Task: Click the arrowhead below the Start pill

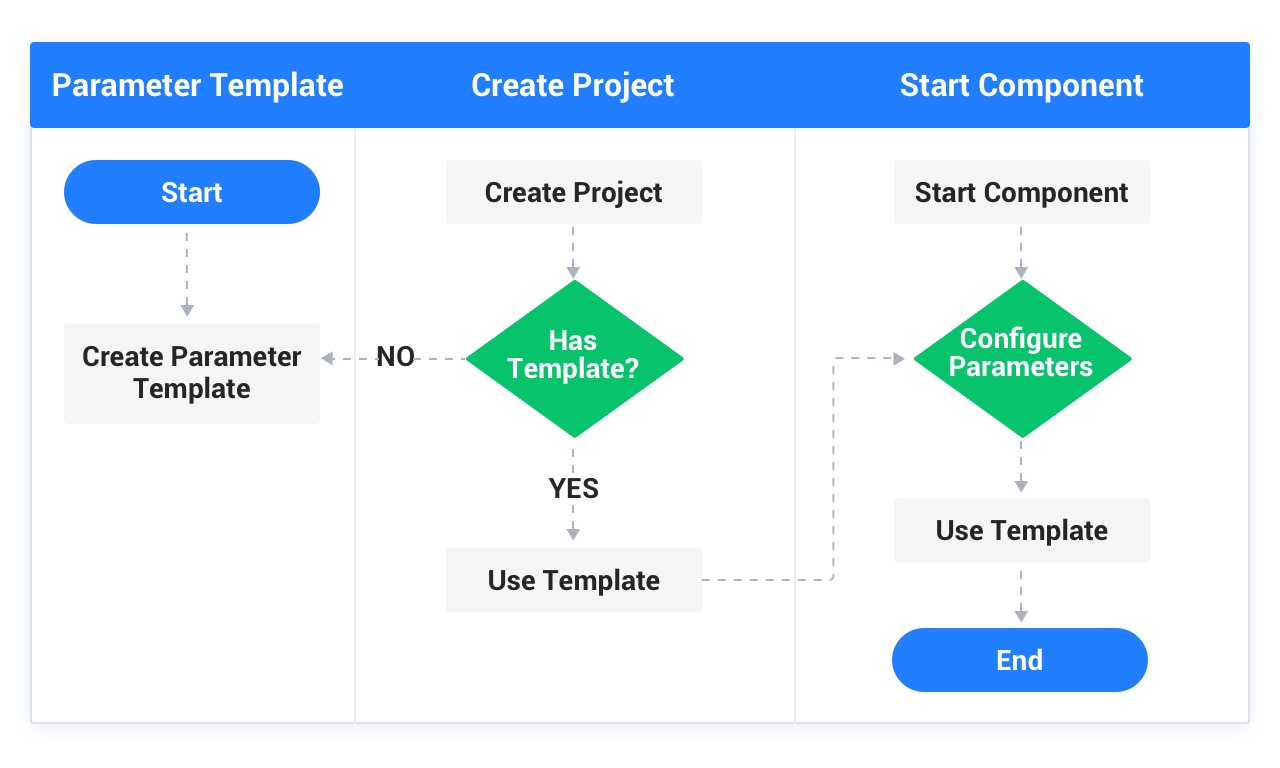Action: point(187,310)
